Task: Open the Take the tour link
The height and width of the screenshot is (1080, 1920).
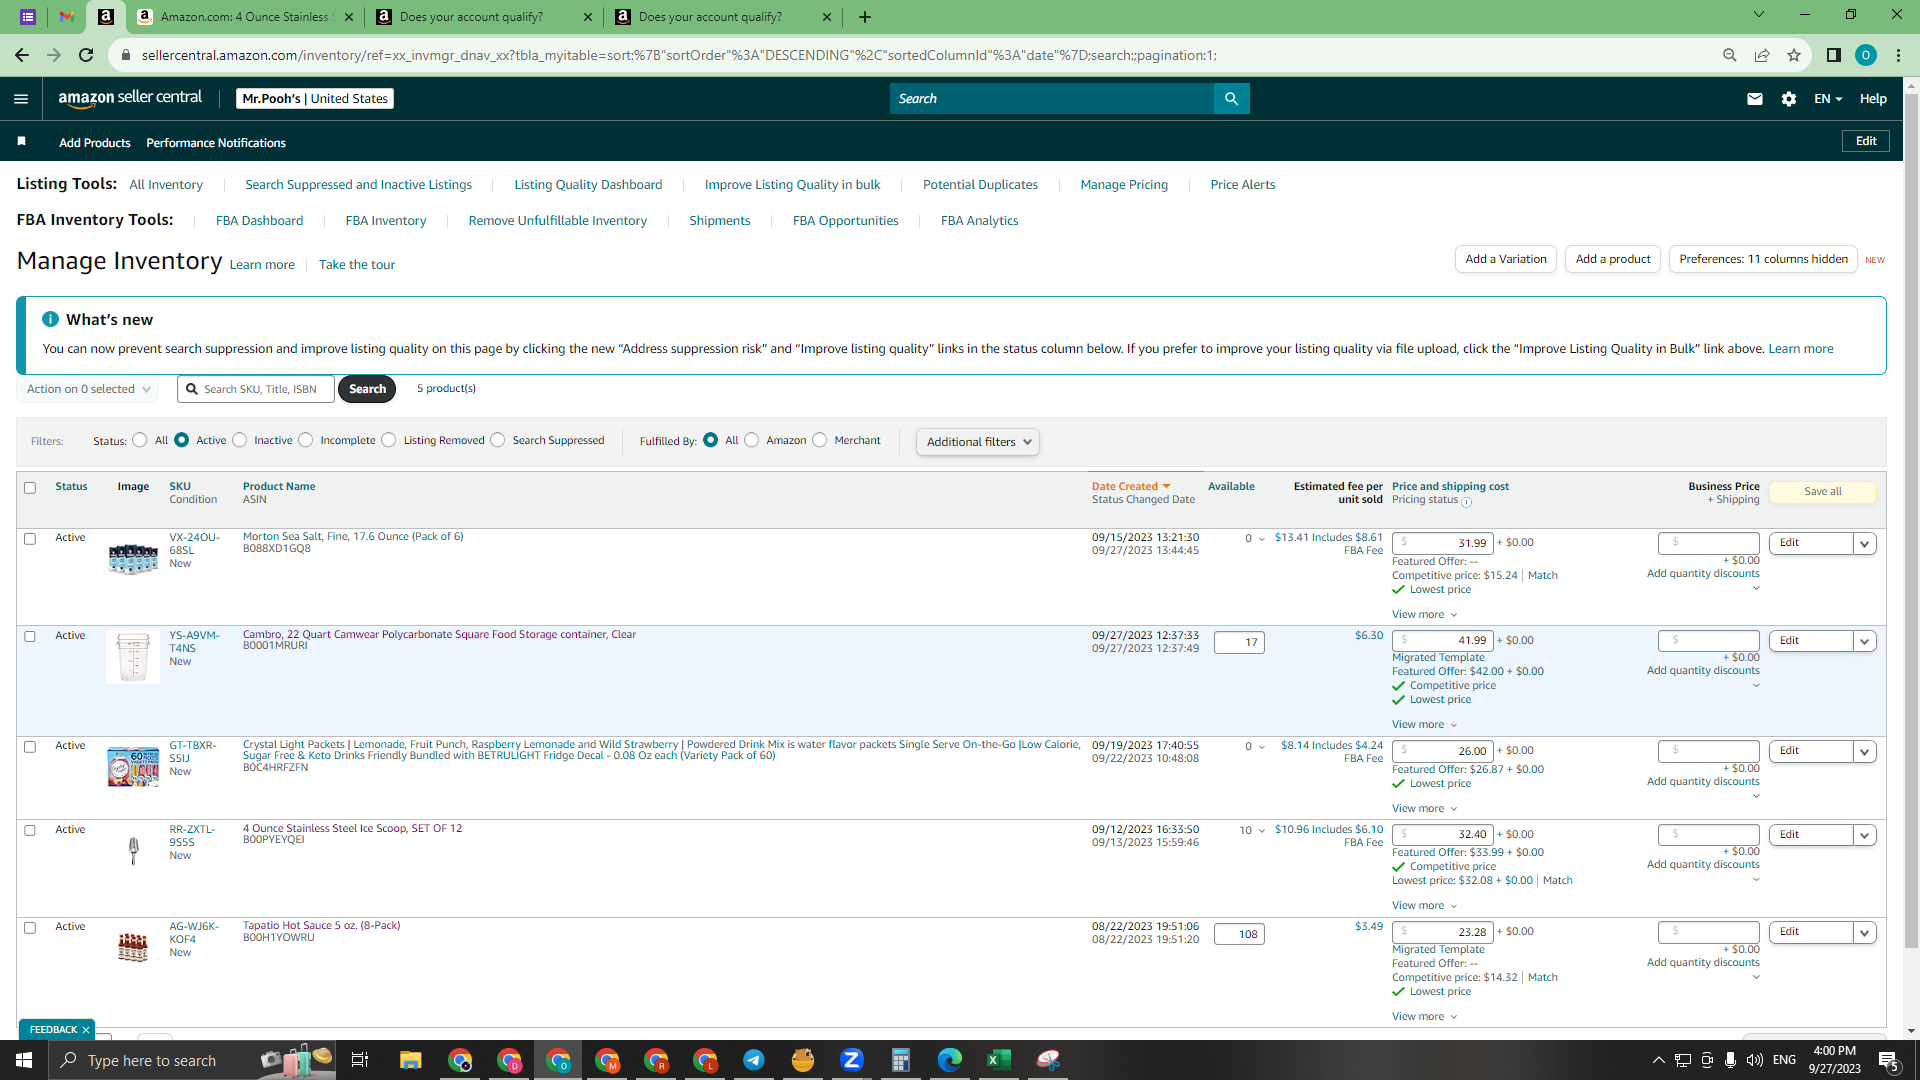Action: 357,265
